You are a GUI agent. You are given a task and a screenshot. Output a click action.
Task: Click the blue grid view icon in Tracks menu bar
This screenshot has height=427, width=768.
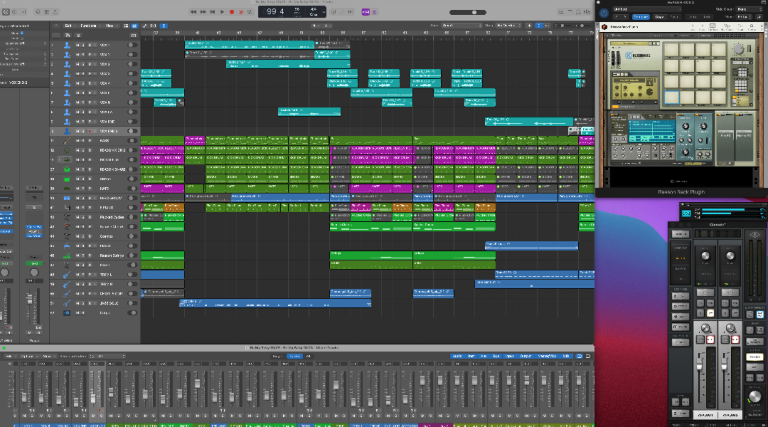134,25
